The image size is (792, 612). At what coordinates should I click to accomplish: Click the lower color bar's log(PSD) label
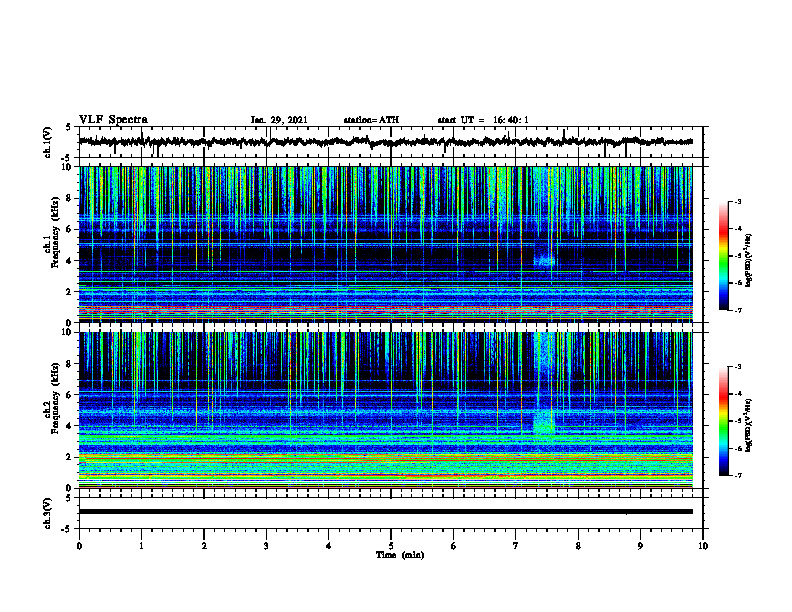749,425
